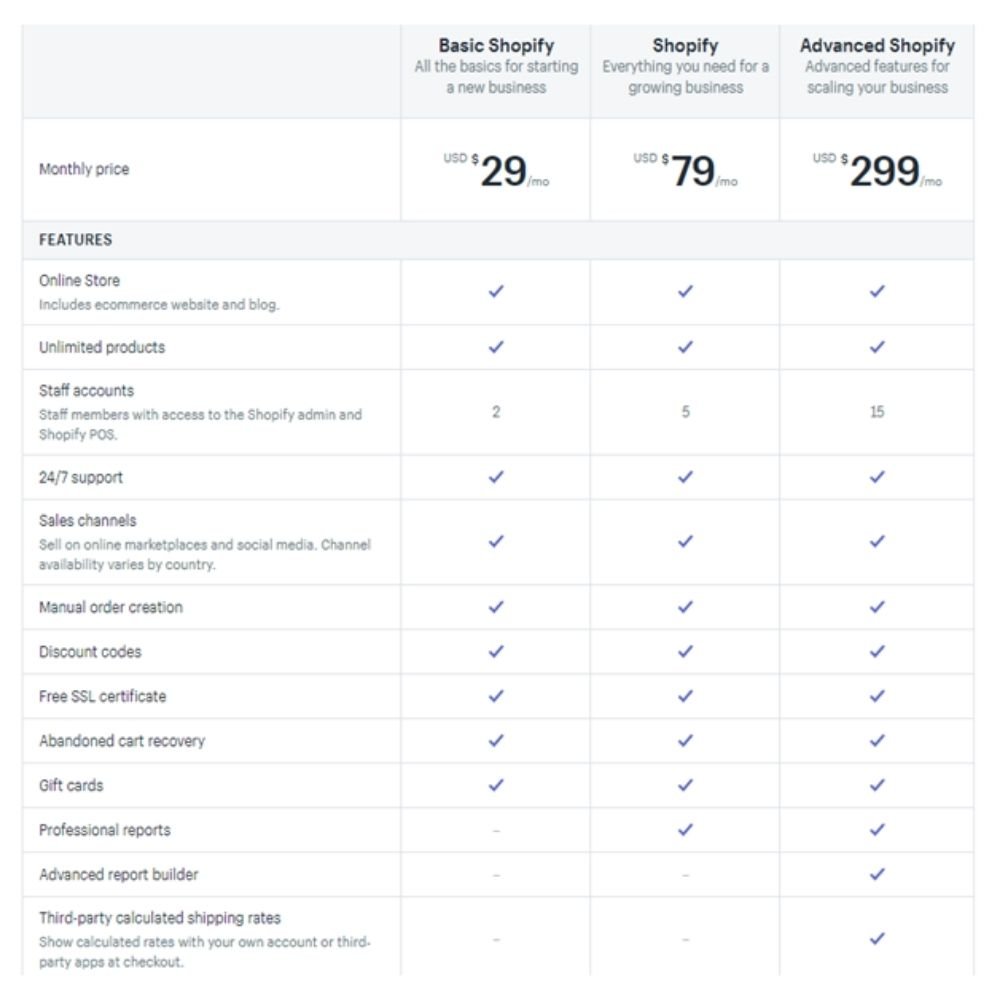Viewport: 1000px width, 1000px height.
Task: Select the Advanced Shopify plan heading
Action: pos(877,46)
